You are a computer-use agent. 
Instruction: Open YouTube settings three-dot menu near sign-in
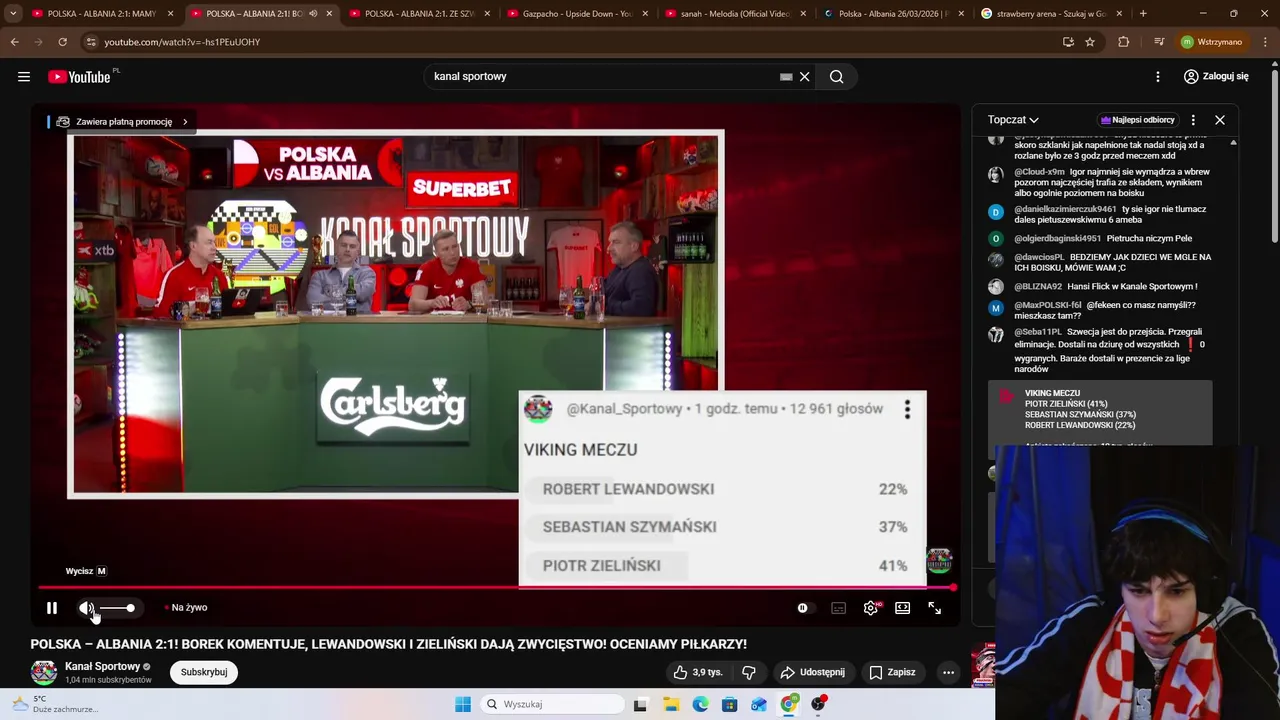[1158, 77]
